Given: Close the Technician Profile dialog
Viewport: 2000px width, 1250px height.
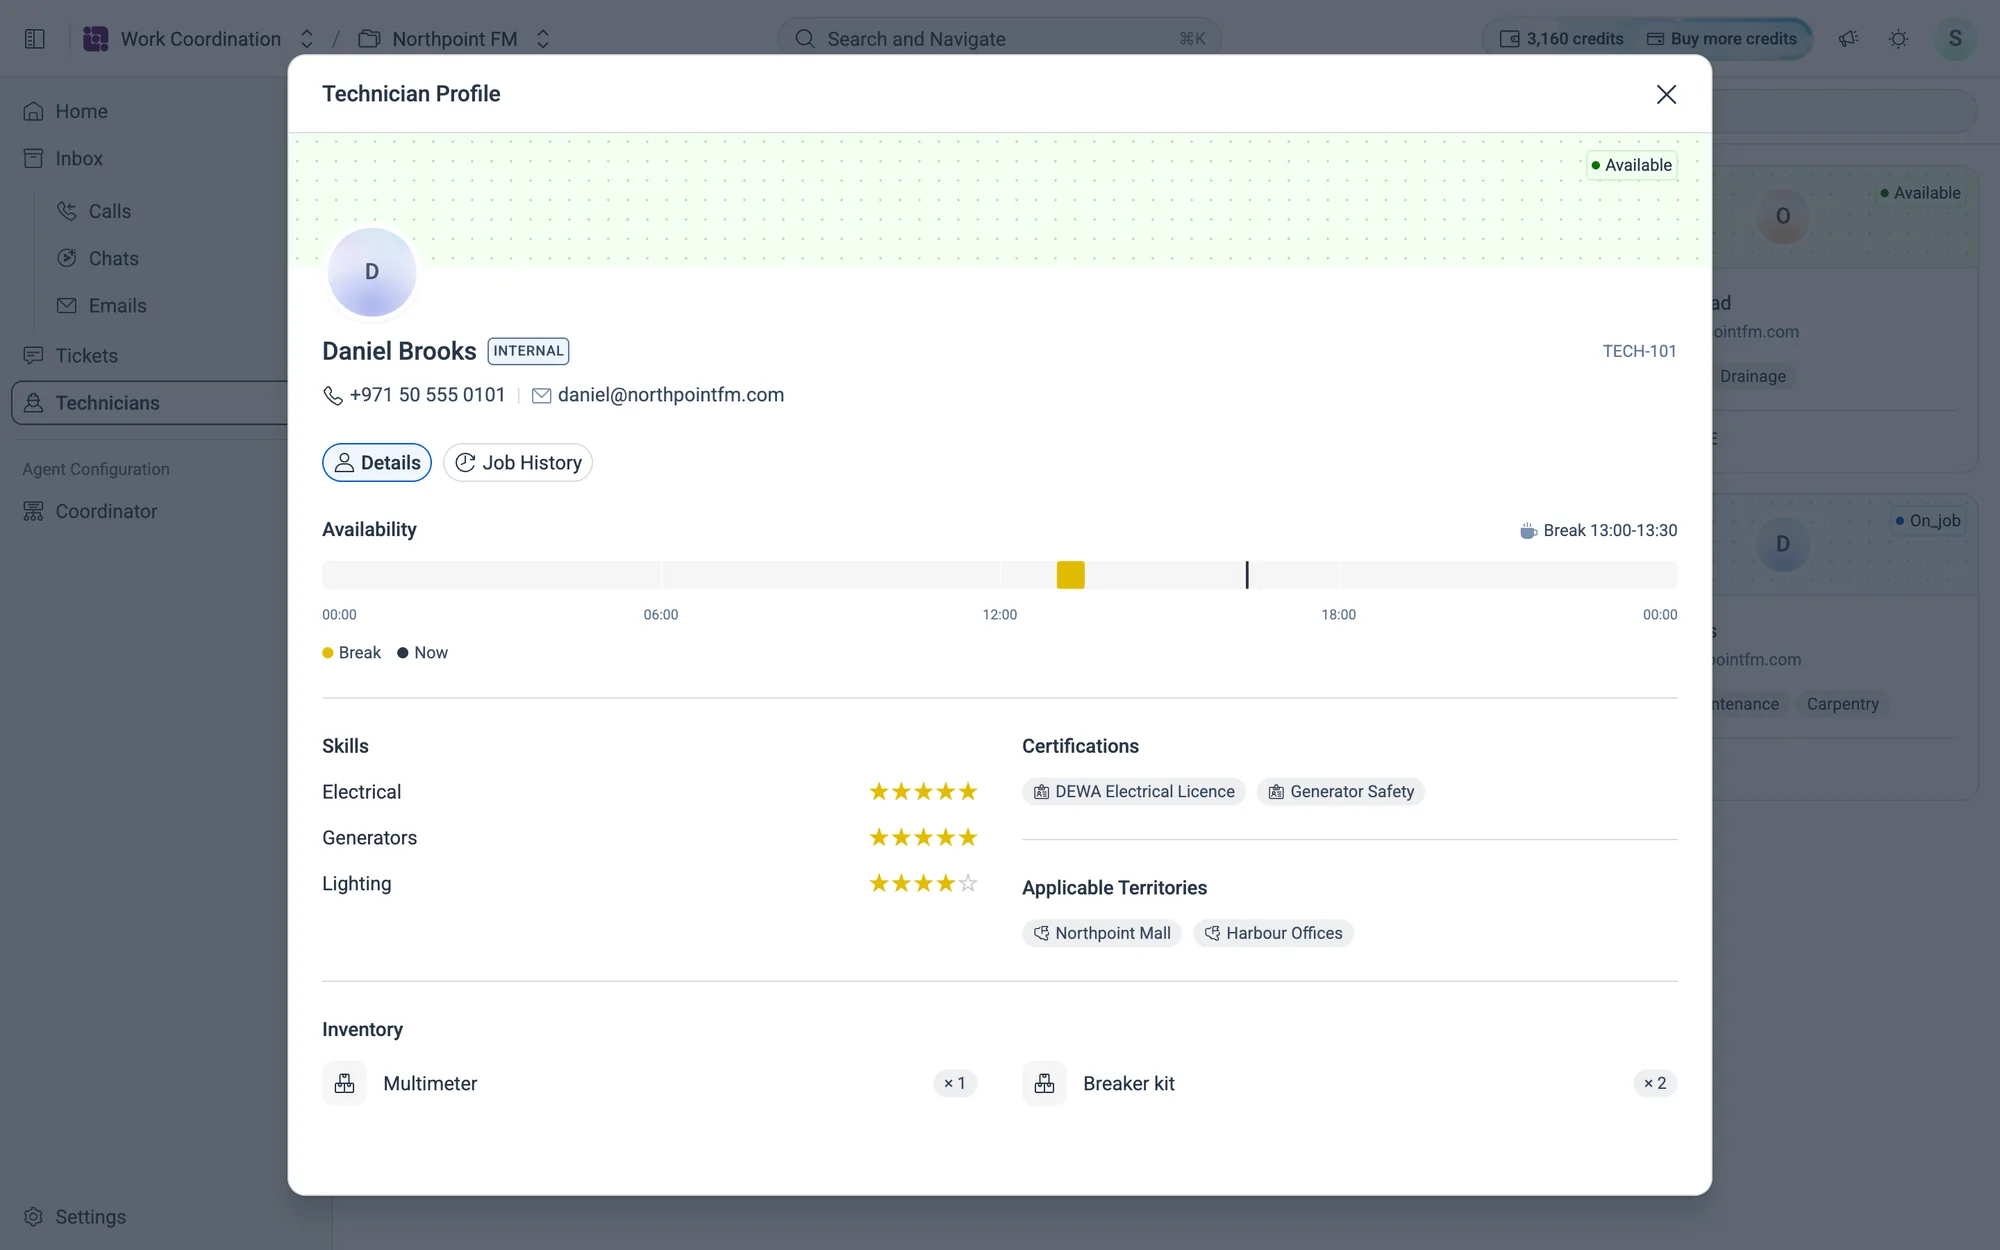Looking at the screenshot, I should pyautogui.click(x=1666, y=94).
